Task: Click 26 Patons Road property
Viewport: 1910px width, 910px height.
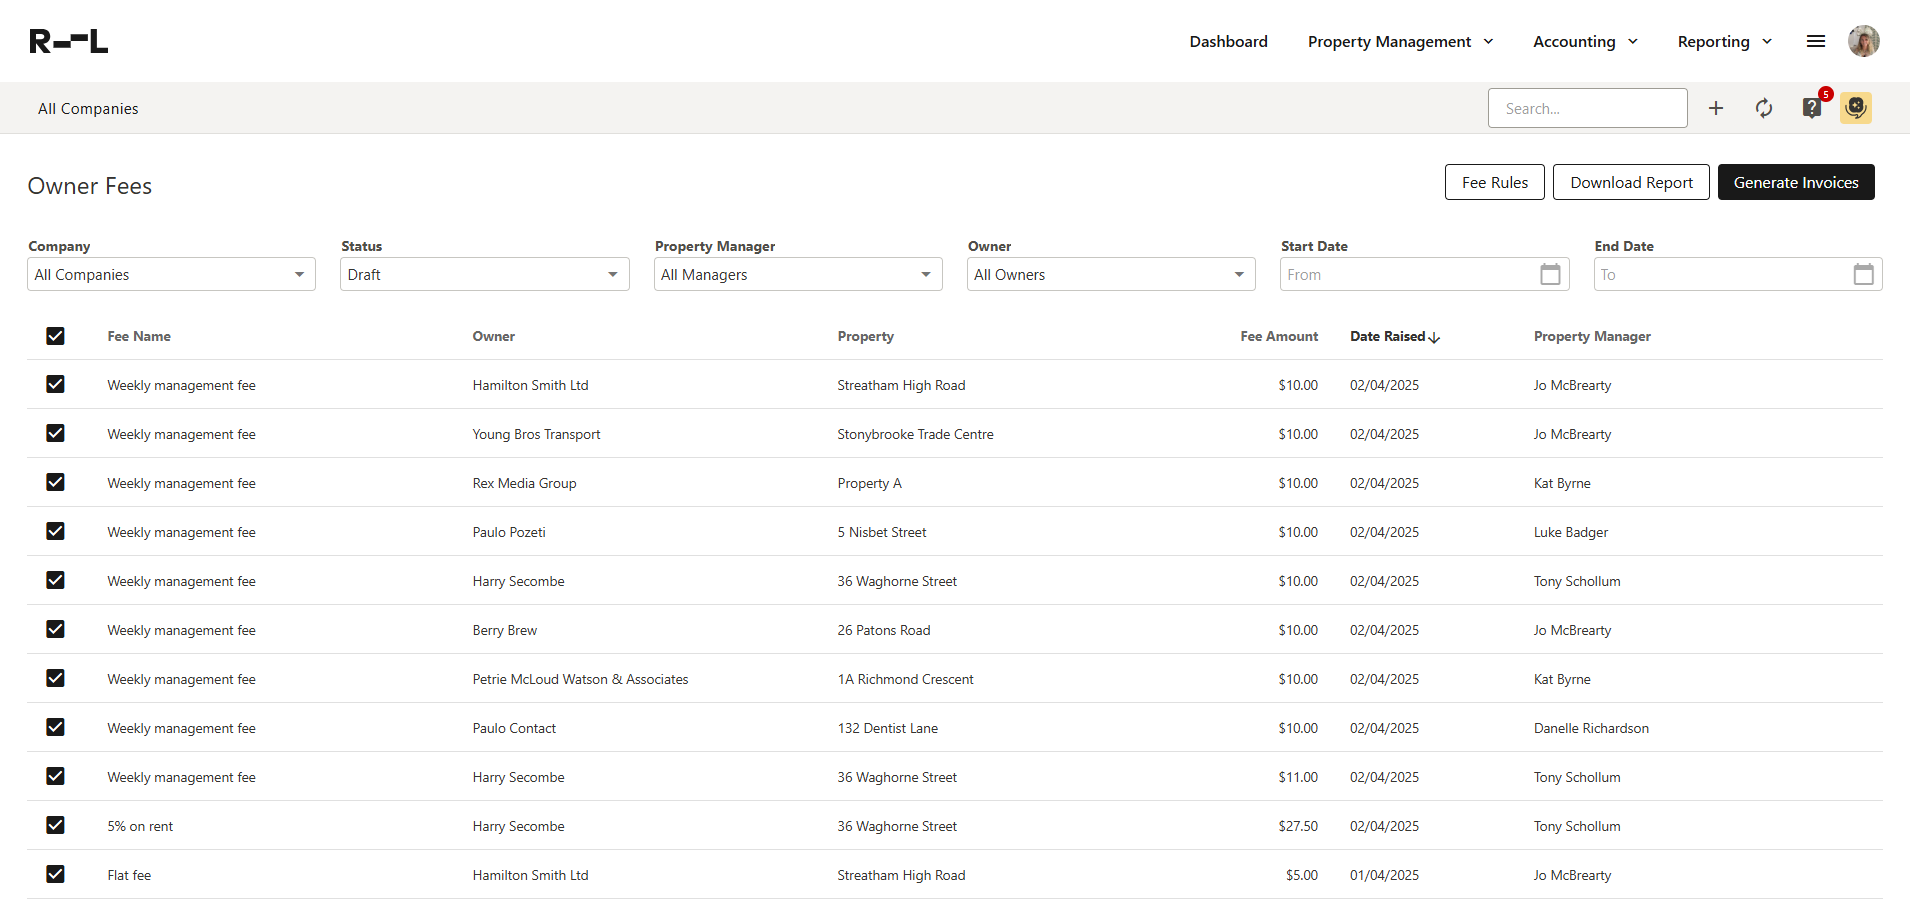Action: (884, 630)
